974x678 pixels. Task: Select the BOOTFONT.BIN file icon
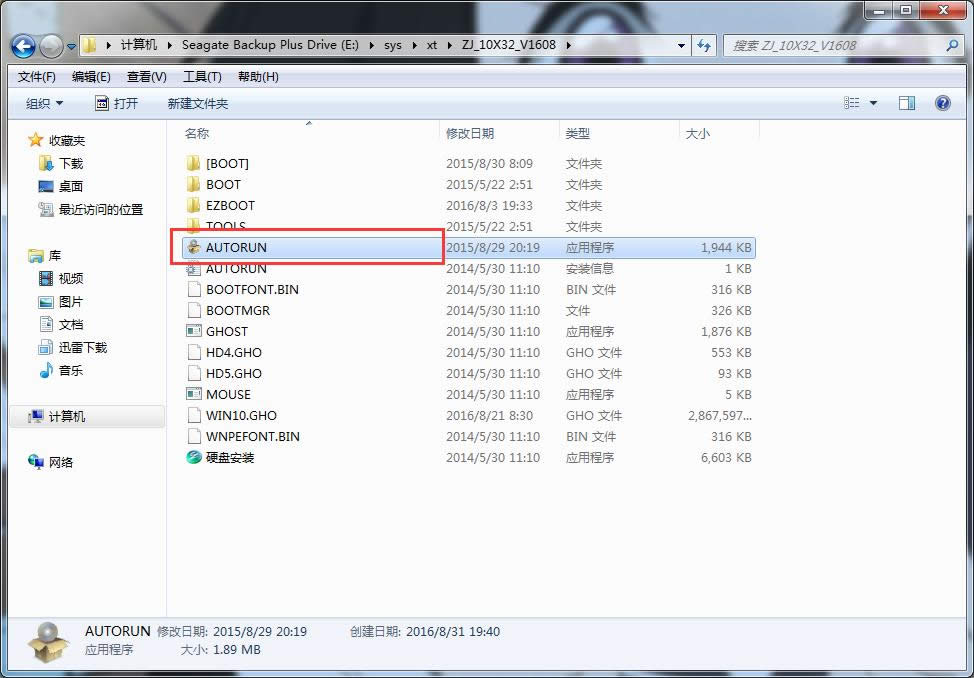(x=194, y=290)
